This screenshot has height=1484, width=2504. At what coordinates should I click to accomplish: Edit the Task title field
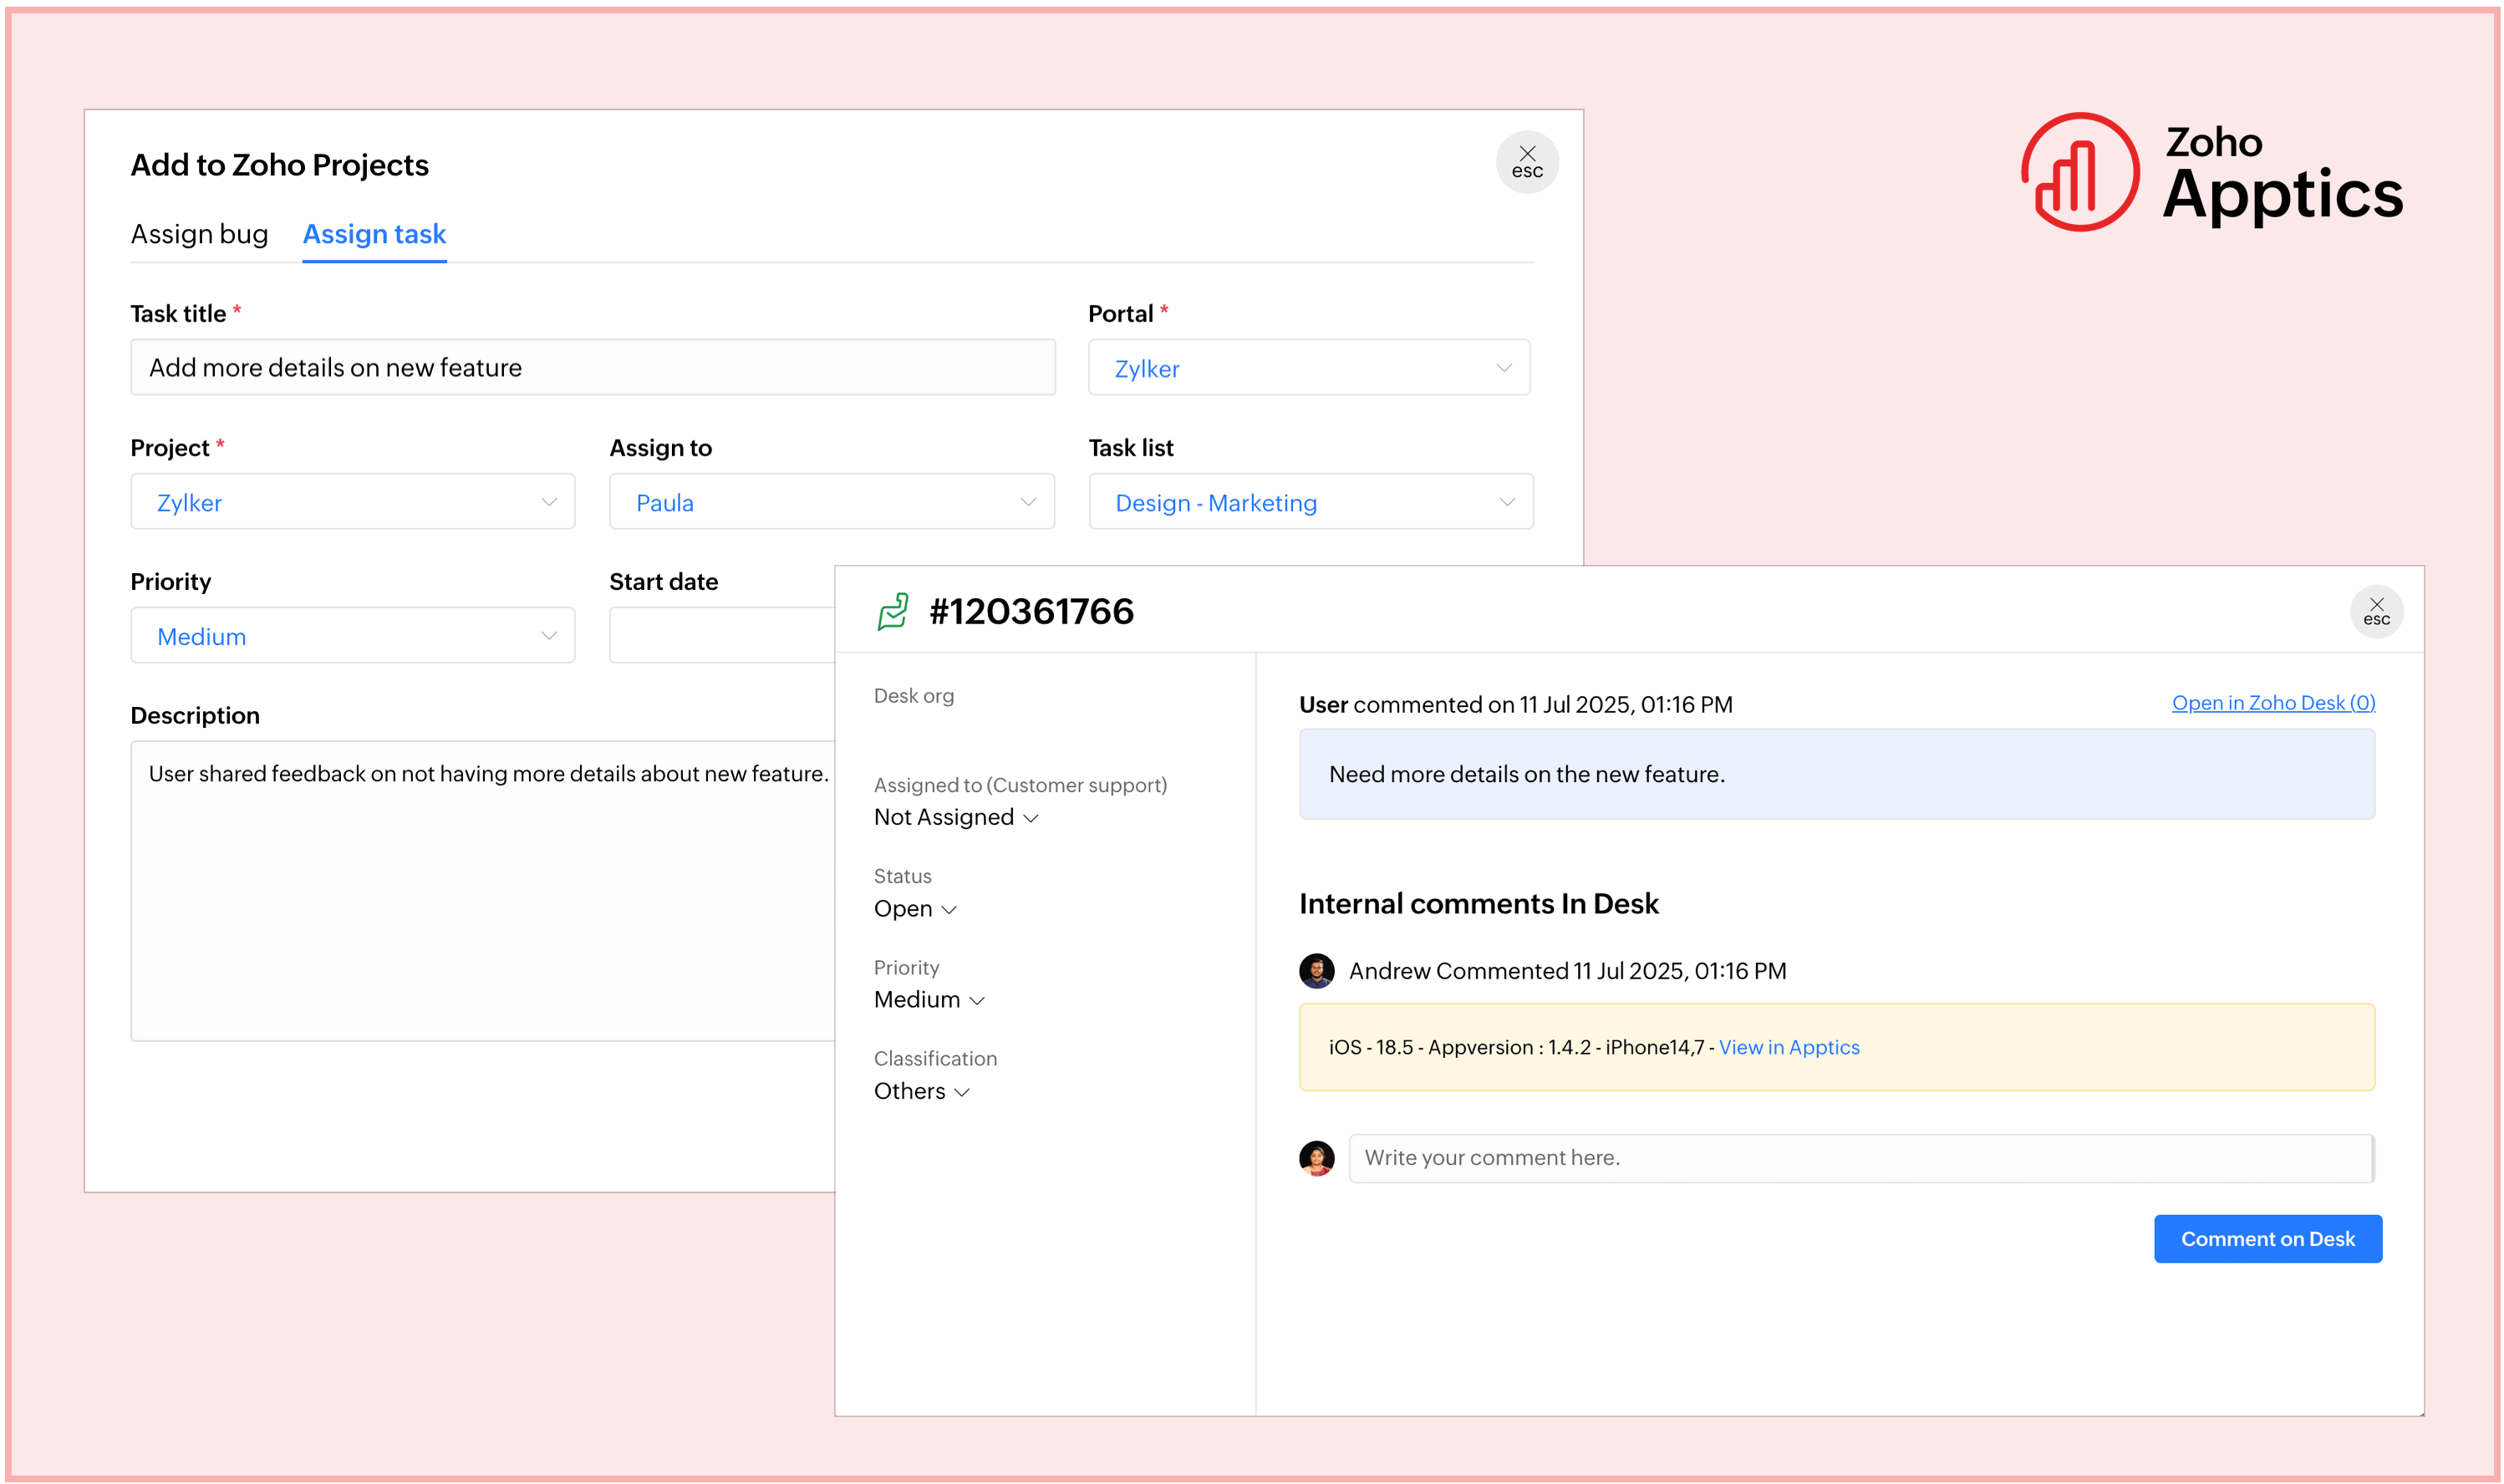(x=592, y=367)
